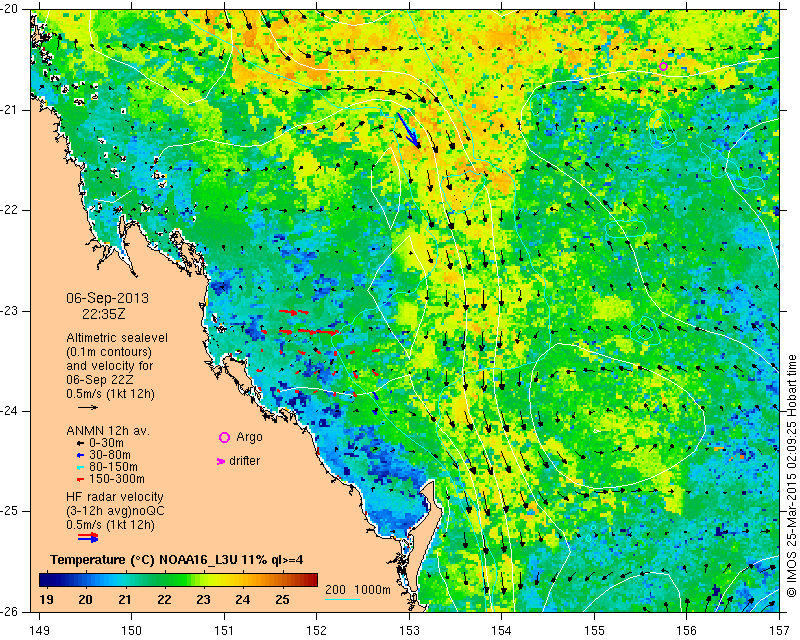Click the '(3-12h avg)noQC' legend text

115,510
